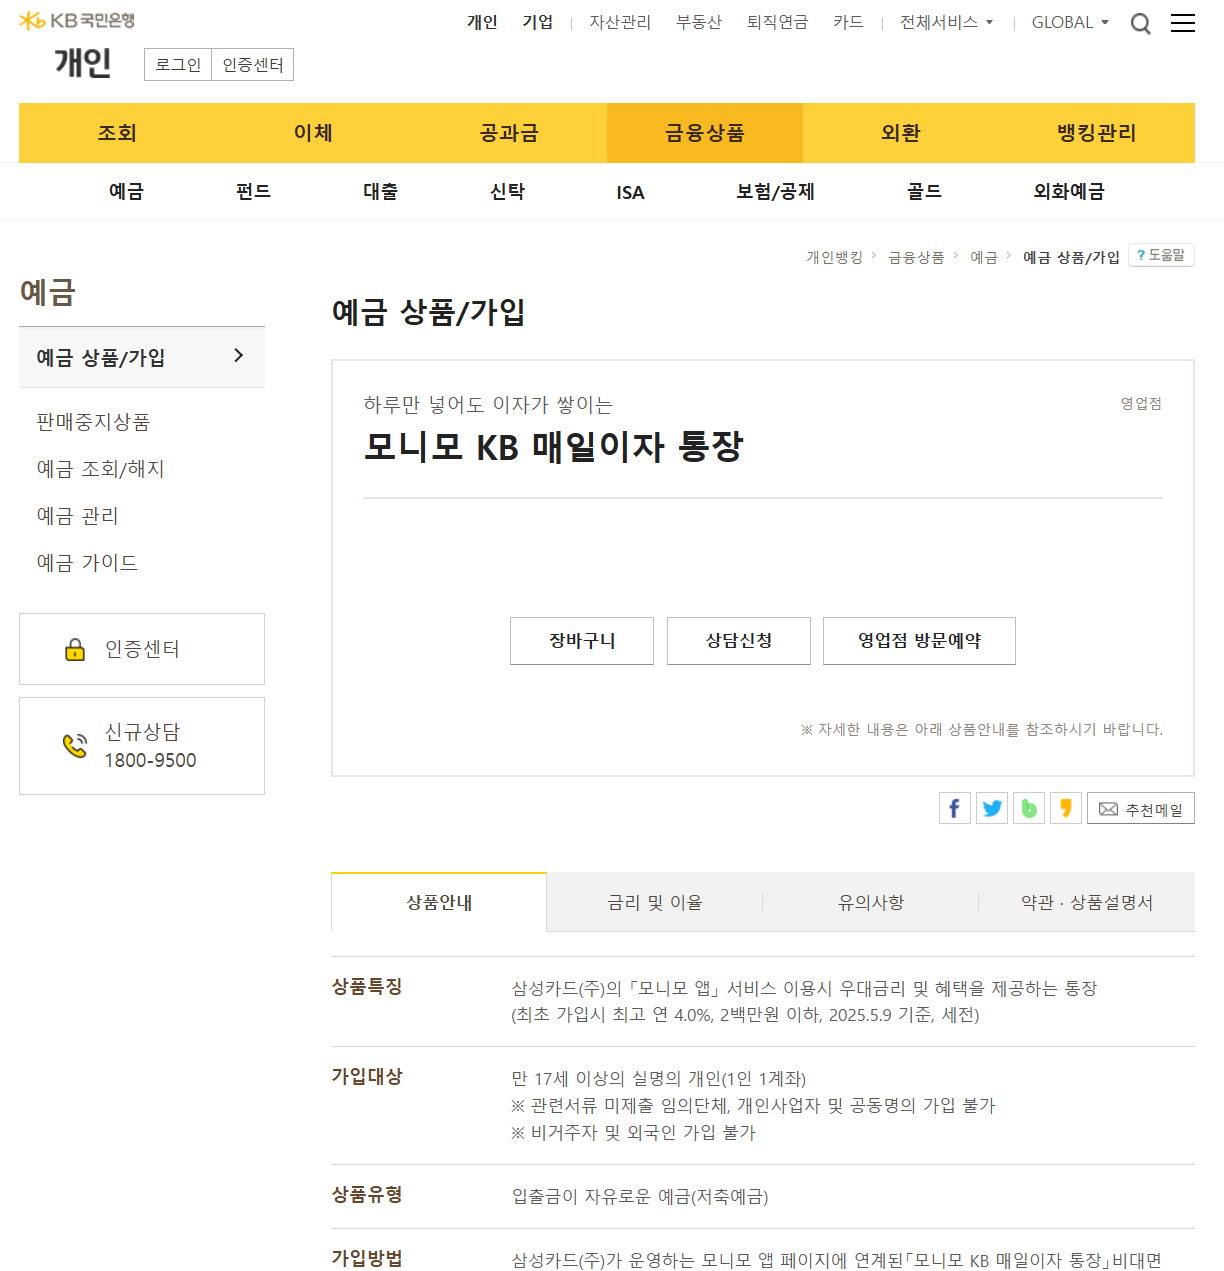Expand 예금 상품/가입 sidebar chevron

[238, 355]
